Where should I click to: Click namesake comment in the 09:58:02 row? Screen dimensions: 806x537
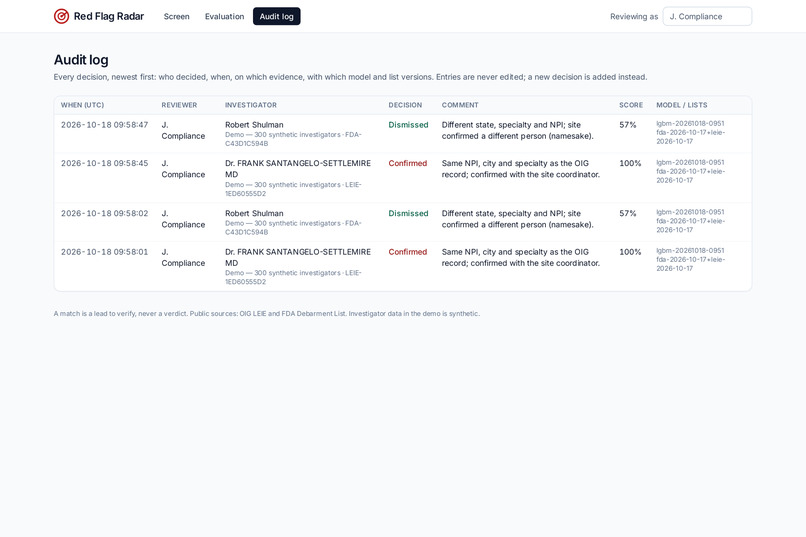518,219
